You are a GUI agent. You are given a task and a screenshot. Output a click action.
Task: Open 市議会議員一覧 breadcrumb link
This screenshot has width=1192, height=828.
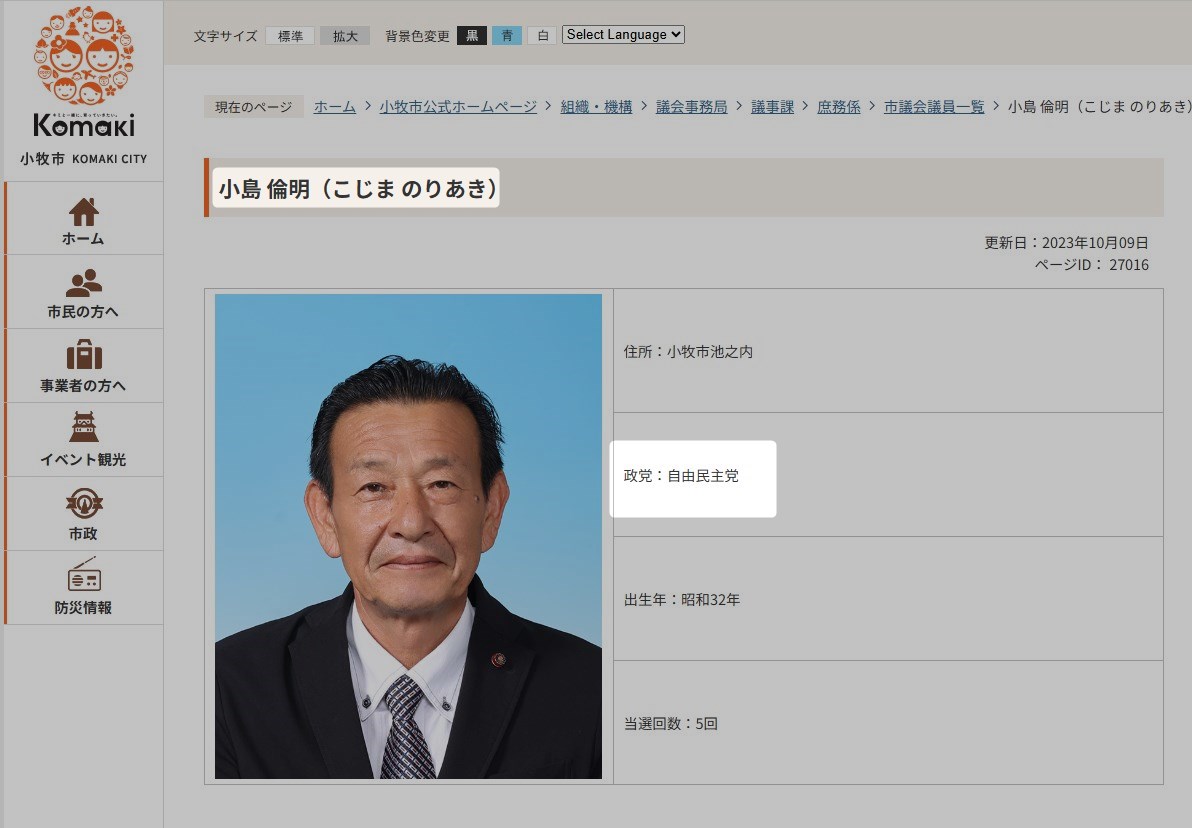click(x=934, y=107)
